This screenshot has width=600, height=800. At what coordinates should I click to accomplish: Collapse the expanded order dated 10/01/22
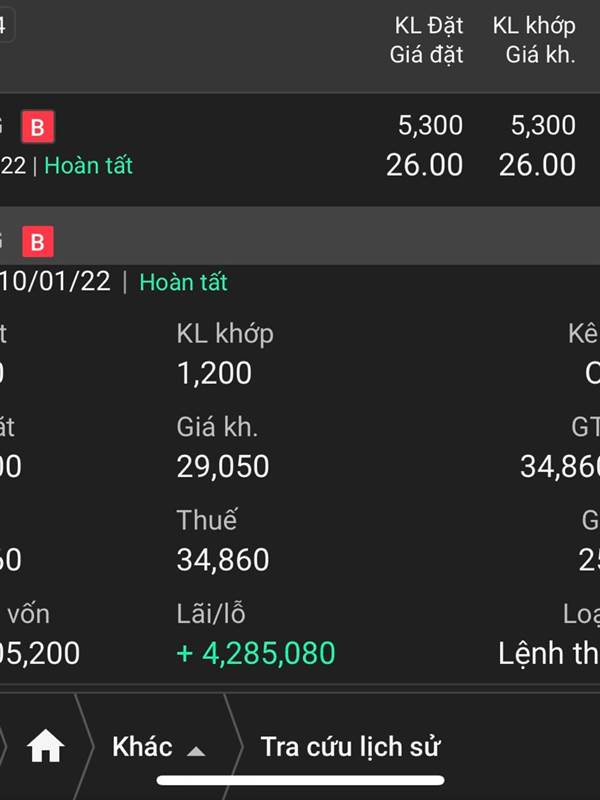[300, 236]
